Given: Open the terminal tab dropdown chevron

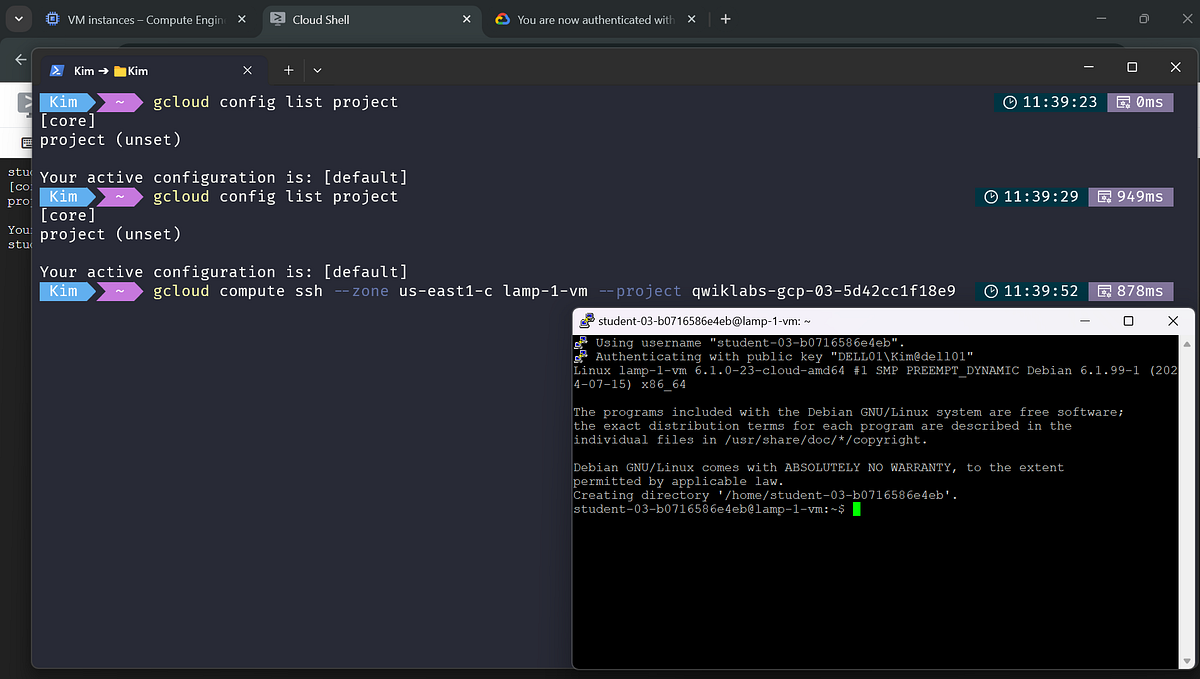Looking at the screenshot, I should click(x=317, y=70).
